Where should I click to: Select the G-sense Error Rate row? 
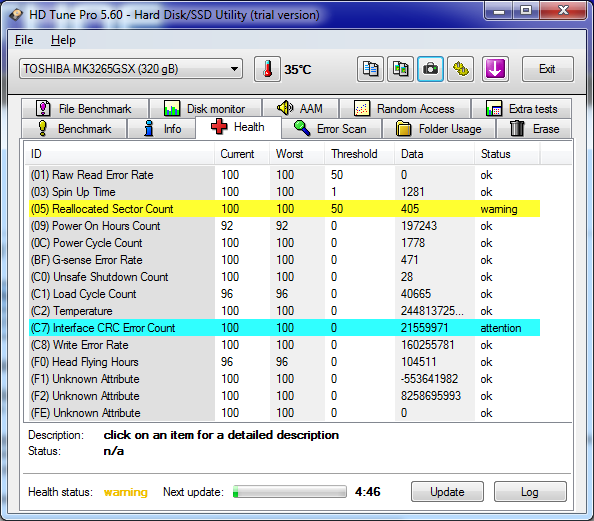[284, 260]
